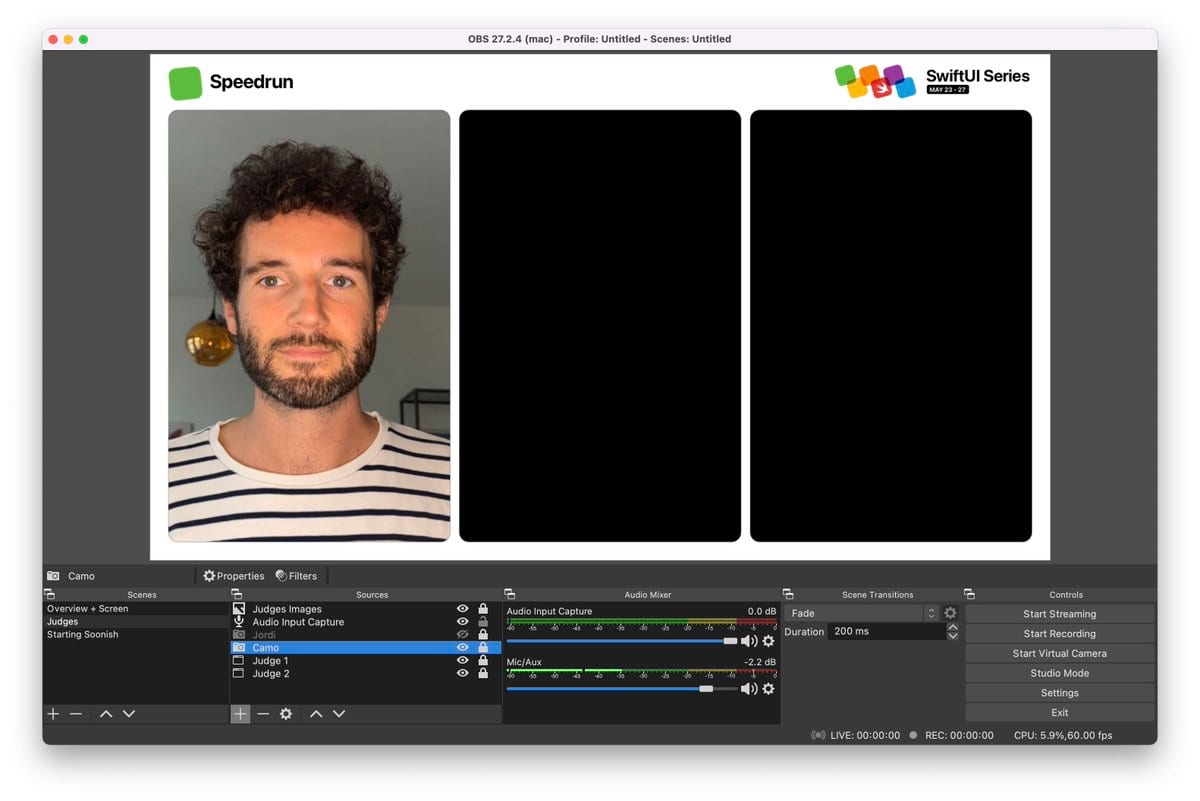This screenshot has width=1200, height=801.
Task: Click the right black judge preview panel
Action: coord(891,326)
